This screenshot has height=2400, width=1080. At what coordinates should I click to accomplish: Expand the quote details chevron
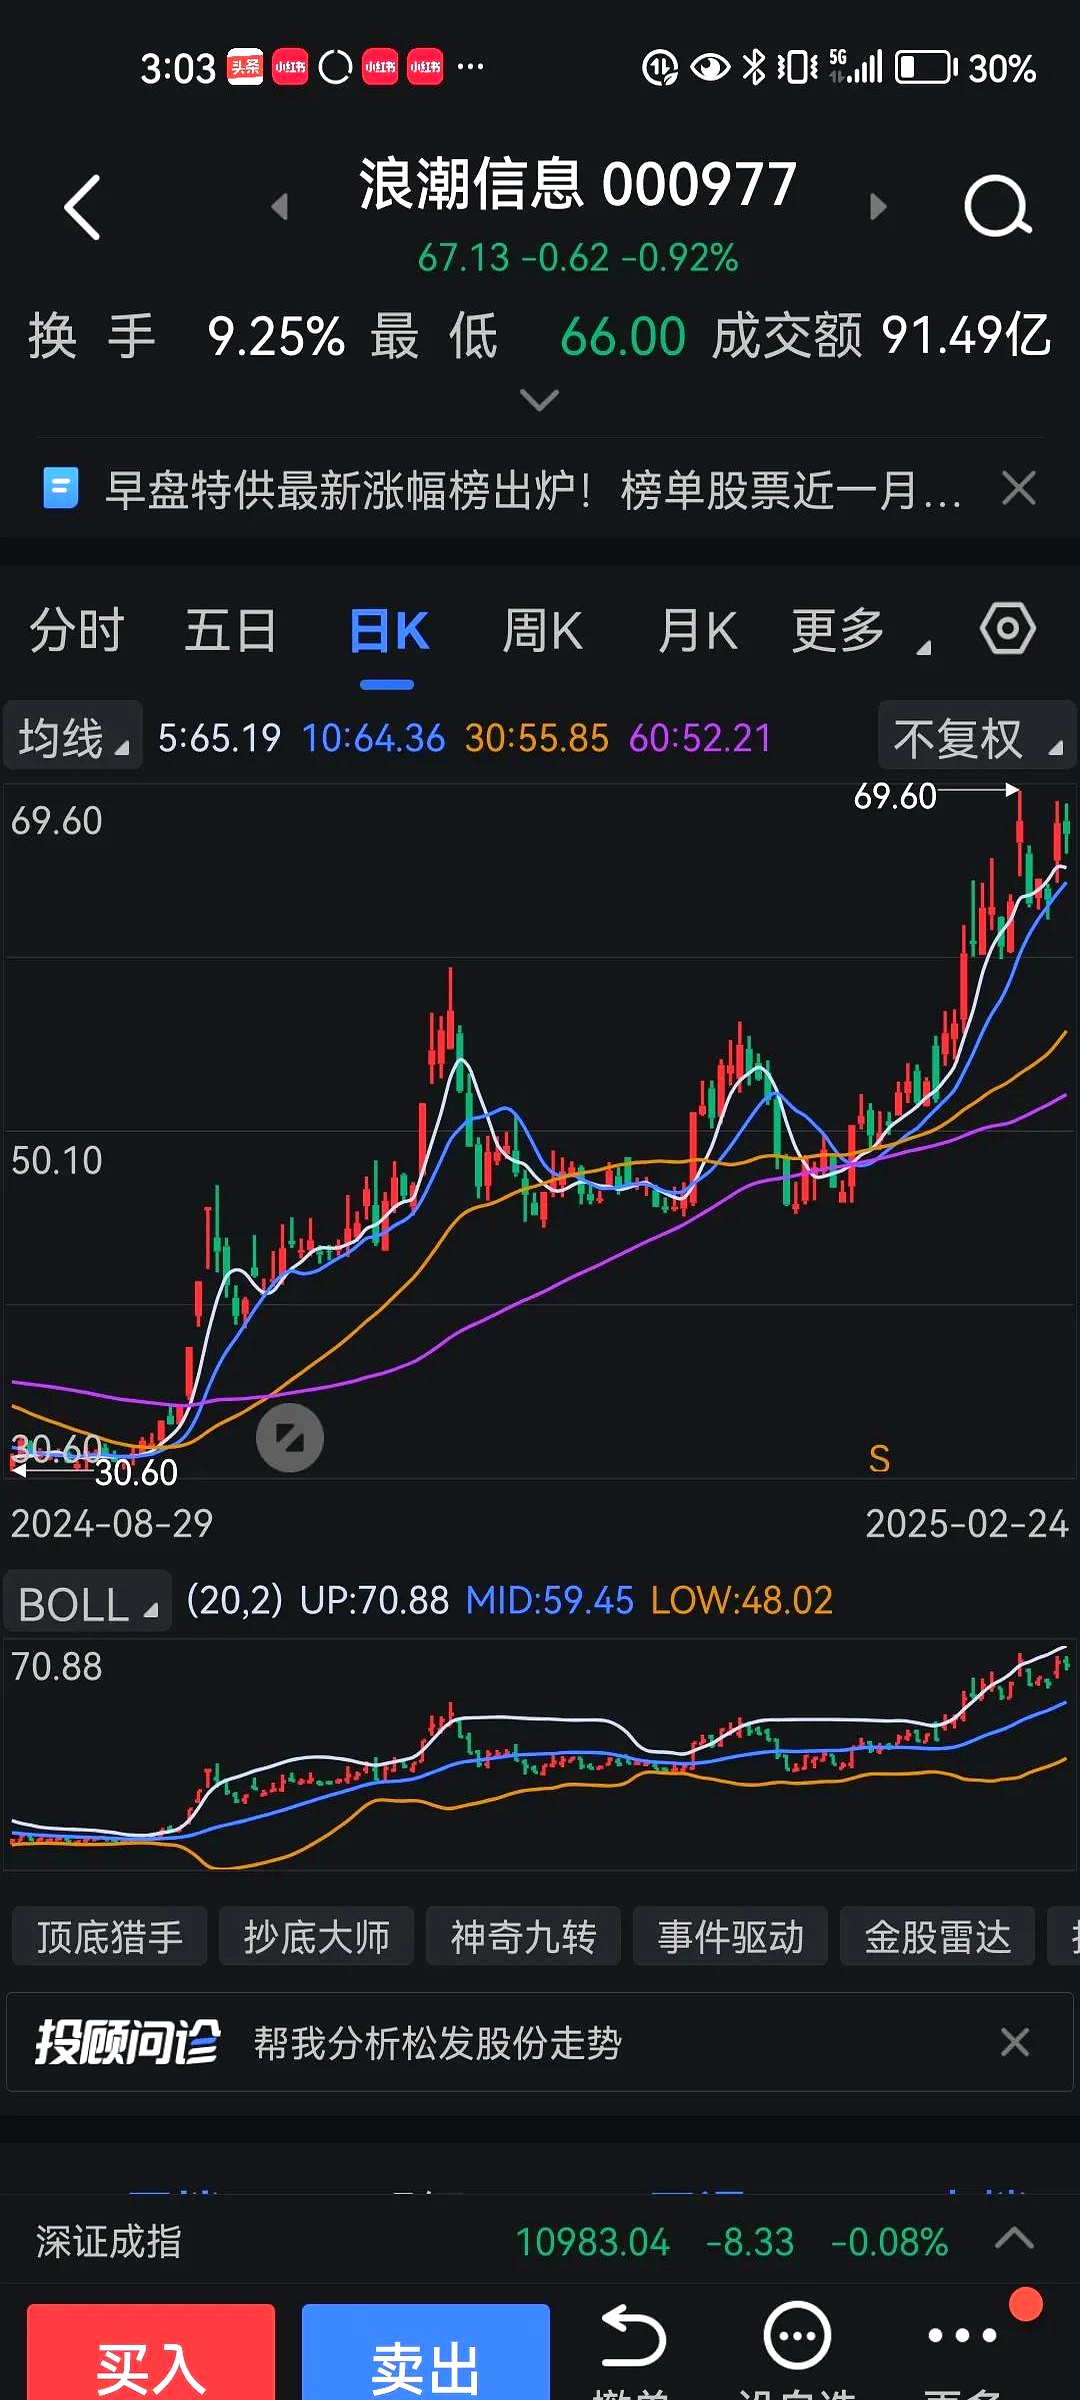(540, 400)
